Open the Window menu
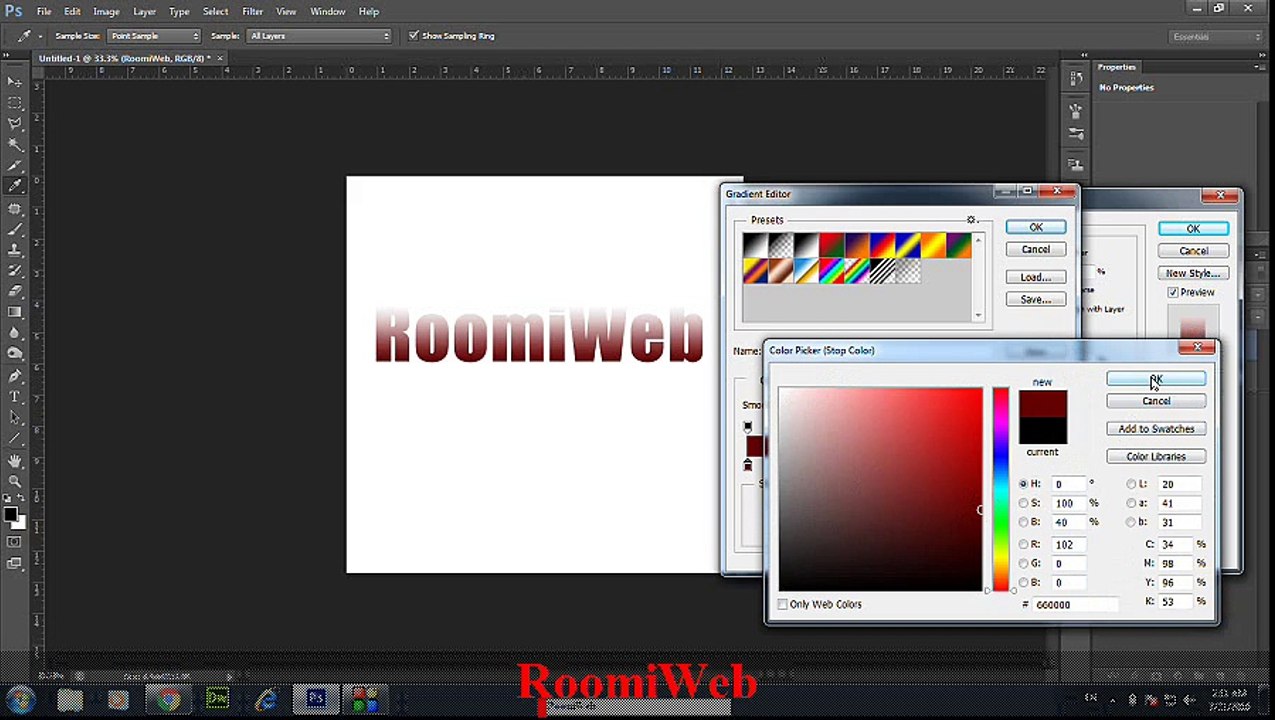Screen dimensions: 1275x720 pos(327,11)
